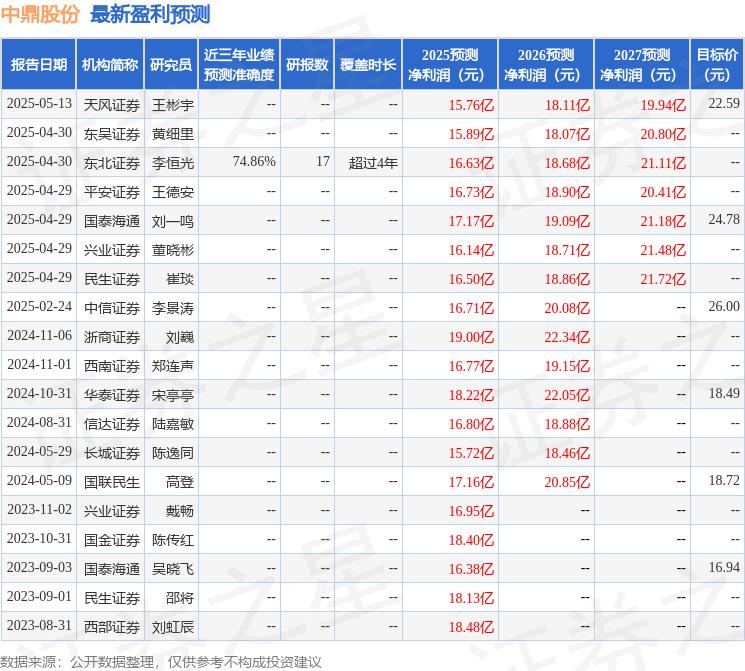Viewport: 745px width, 671px height.
Task: Select the 20.80亿 forecast value
Action: (663, 134)
